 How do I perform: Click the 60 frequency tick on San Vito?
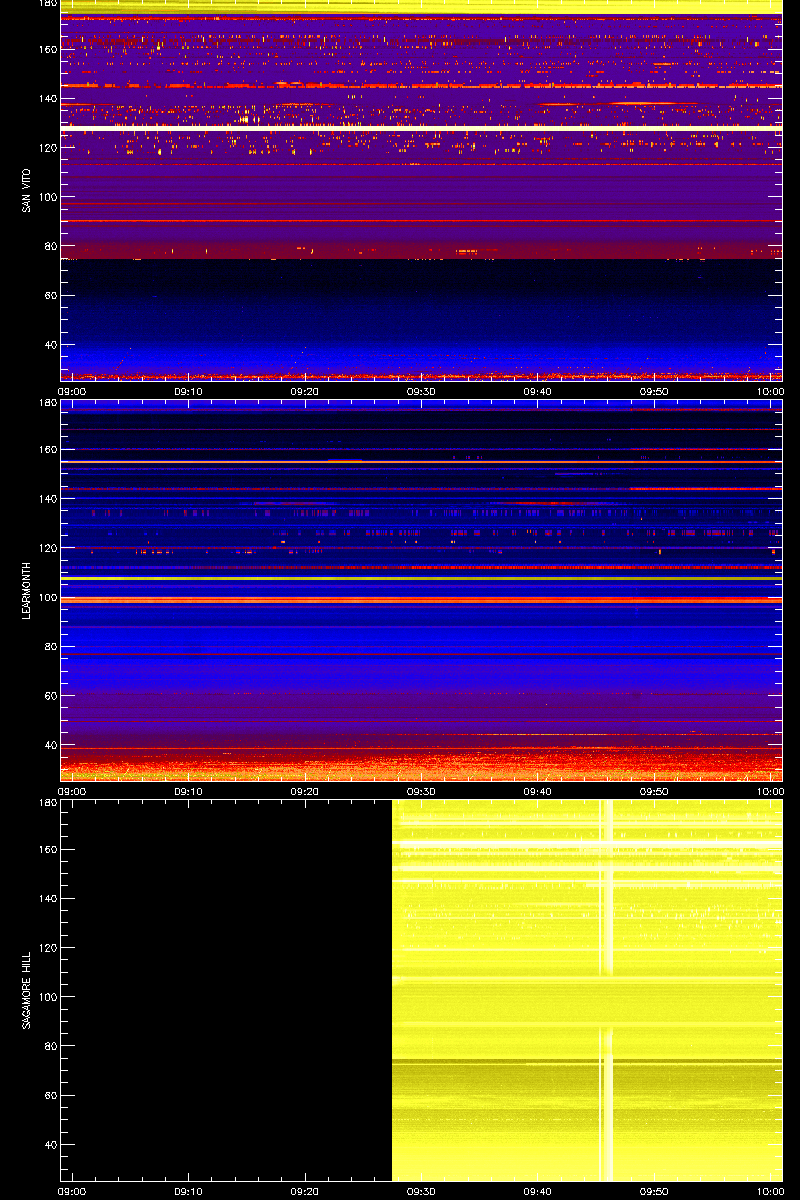point(50,296)
